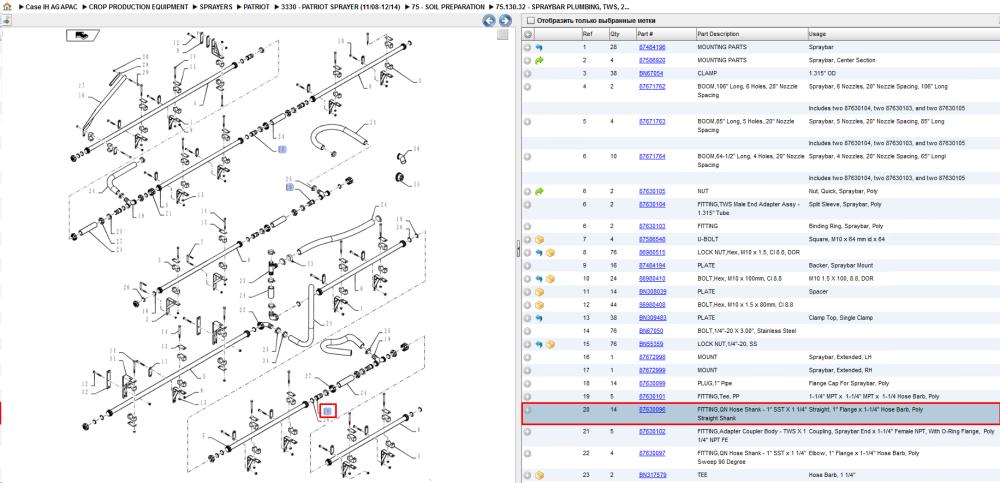Click package icon on LOCK NUT BN55359

[550, 344]
